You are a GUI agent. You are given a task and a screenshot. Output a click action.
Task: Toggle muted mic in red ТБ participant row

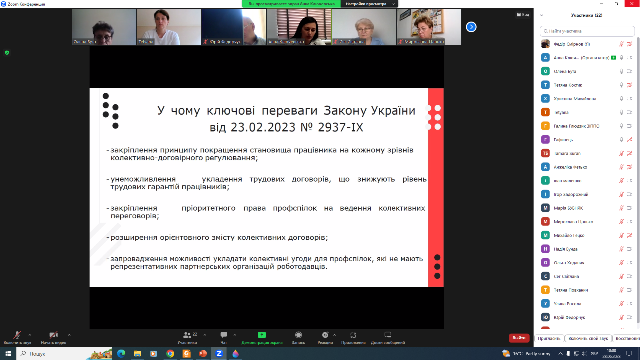622,153
